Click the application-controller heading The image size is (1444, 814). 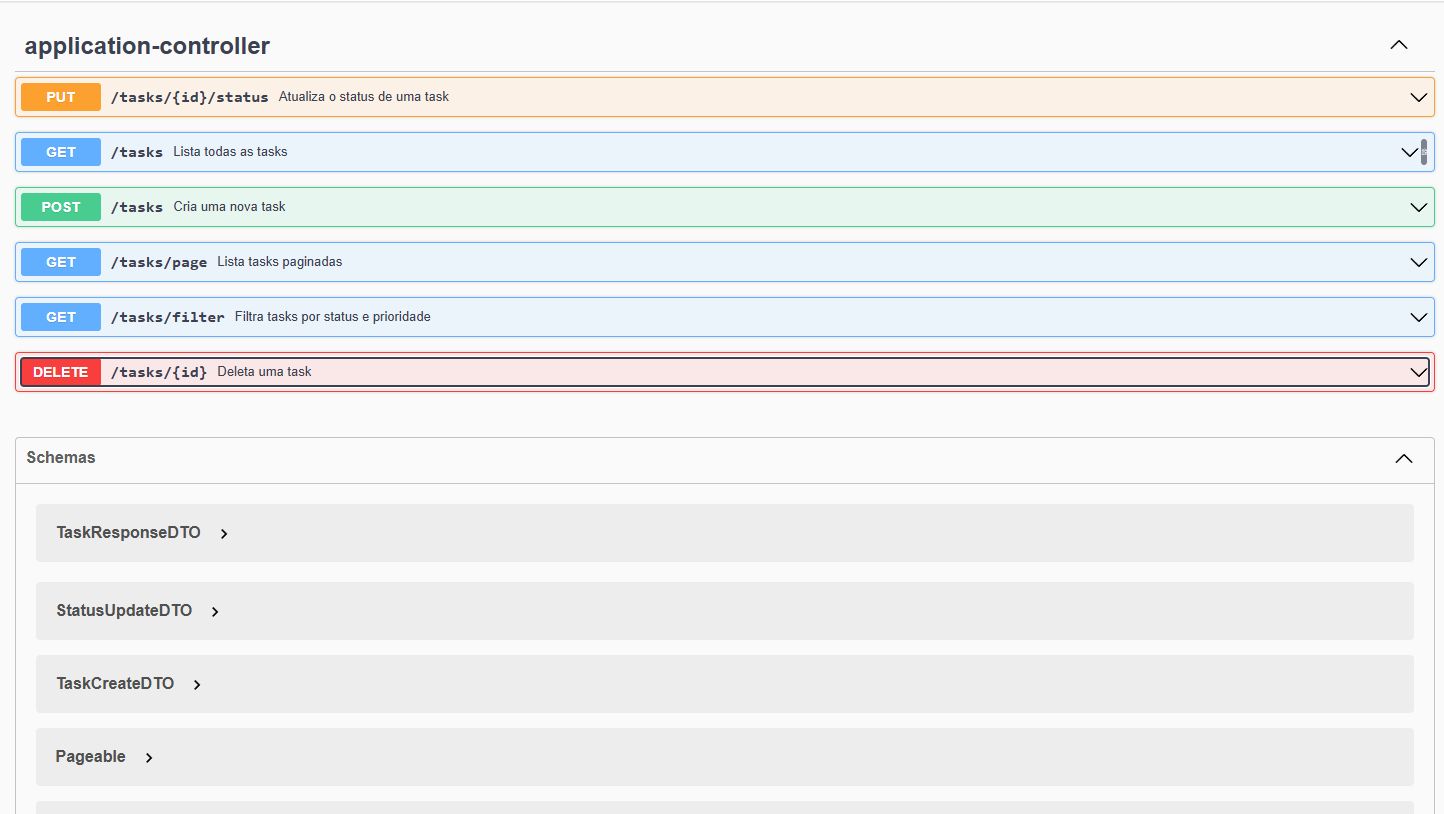[147, 45]
